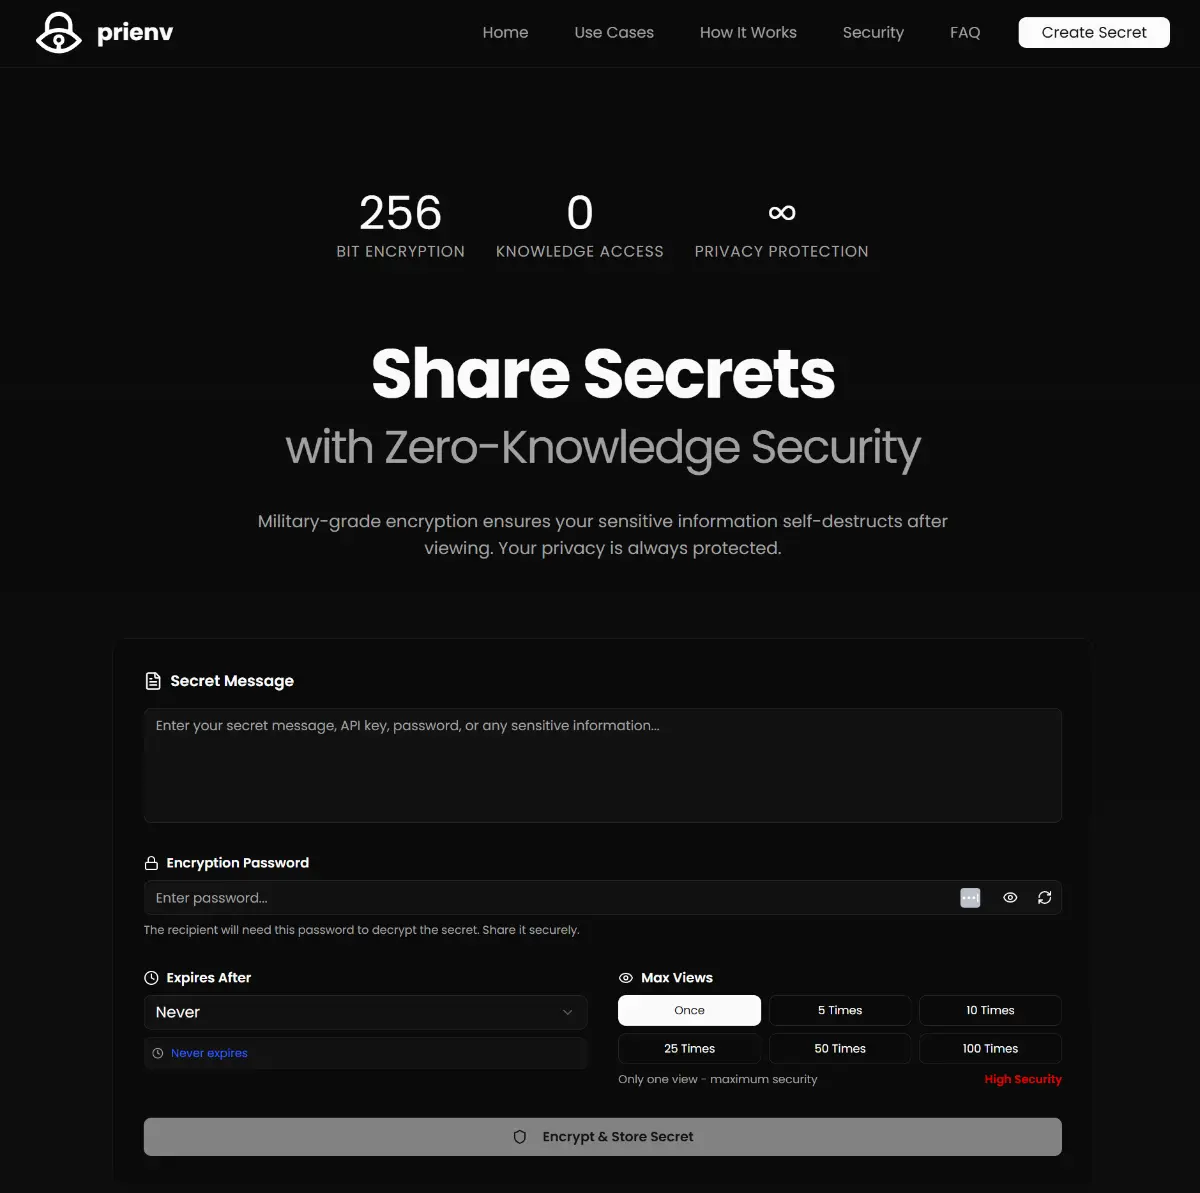Click the password manager dots icon
The image size is (1200, 1193).
(970, 898)
